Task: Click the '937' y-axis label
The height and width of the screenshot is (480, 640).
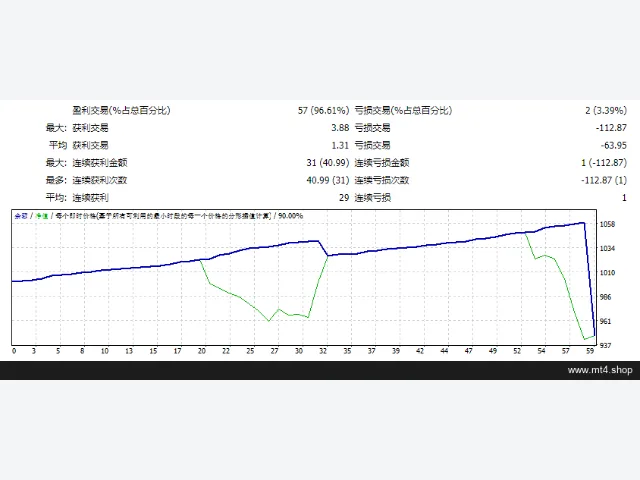Action: [605, 345]
